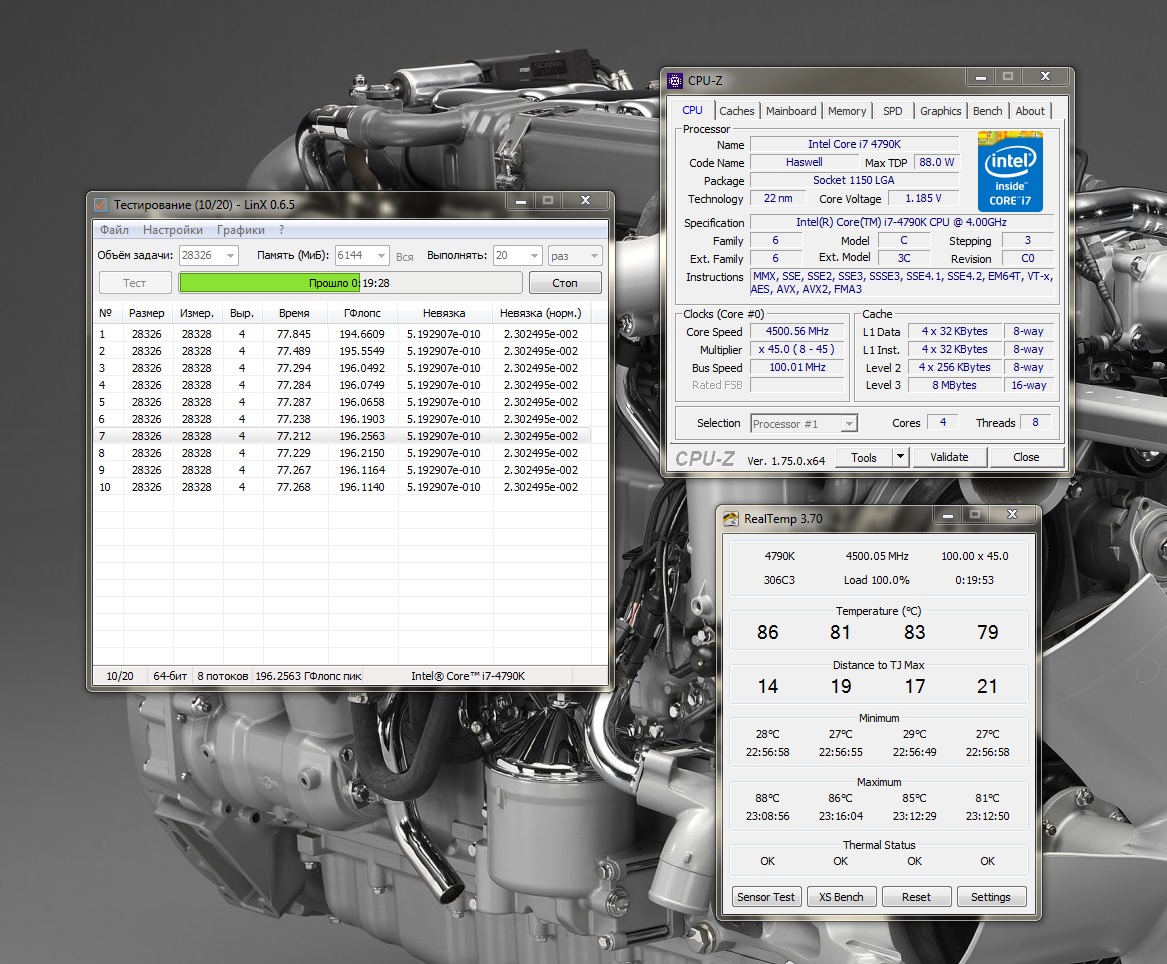Select LinX result row 1 with 194.6609
This screenshot has height=964, width=1167.
(x=342, y=334)
